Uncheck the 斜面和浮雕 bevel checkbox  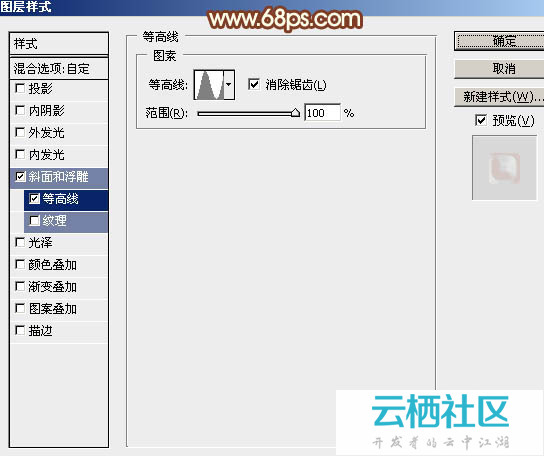tap(20, 177)
